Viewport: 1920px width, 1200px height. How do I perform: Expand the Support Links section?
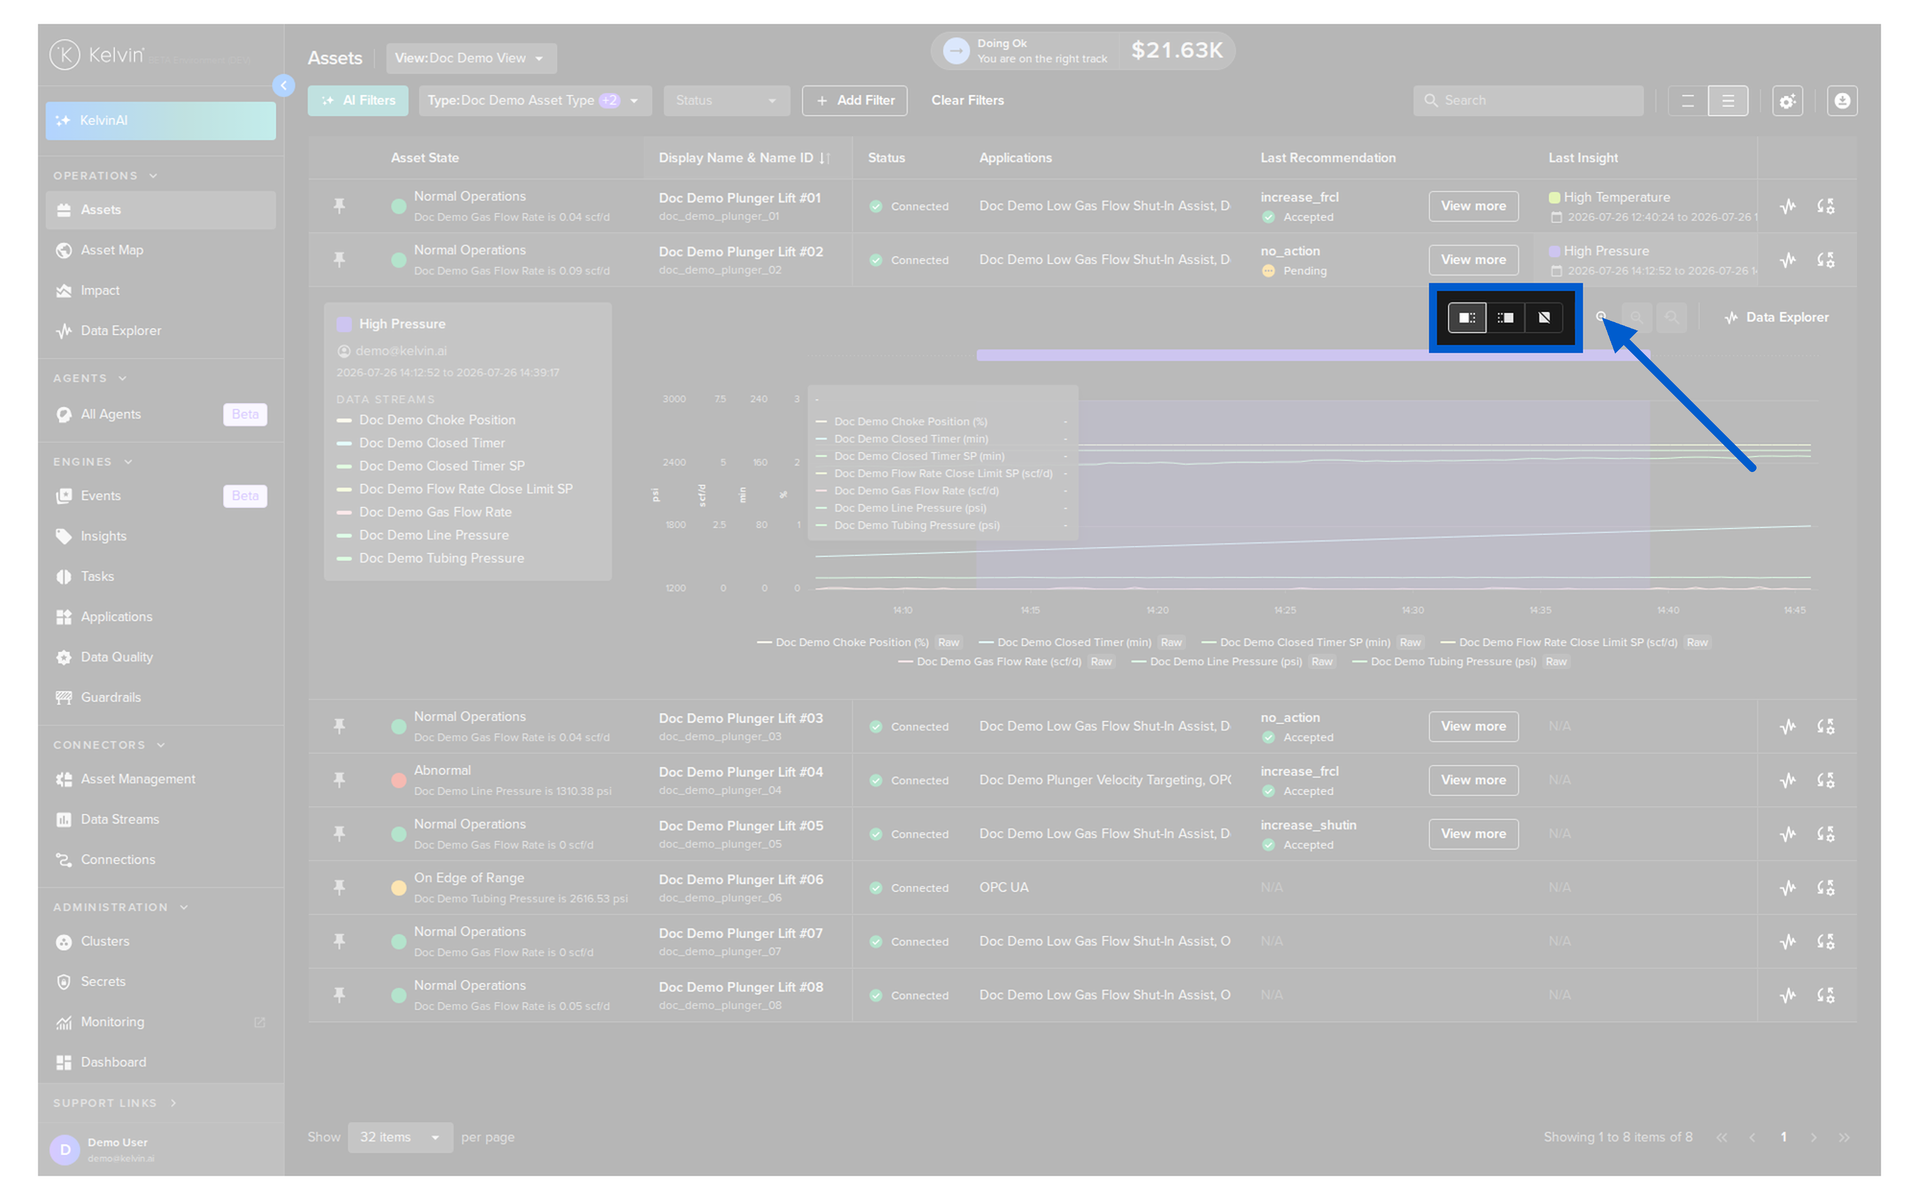pos(173,1103)
